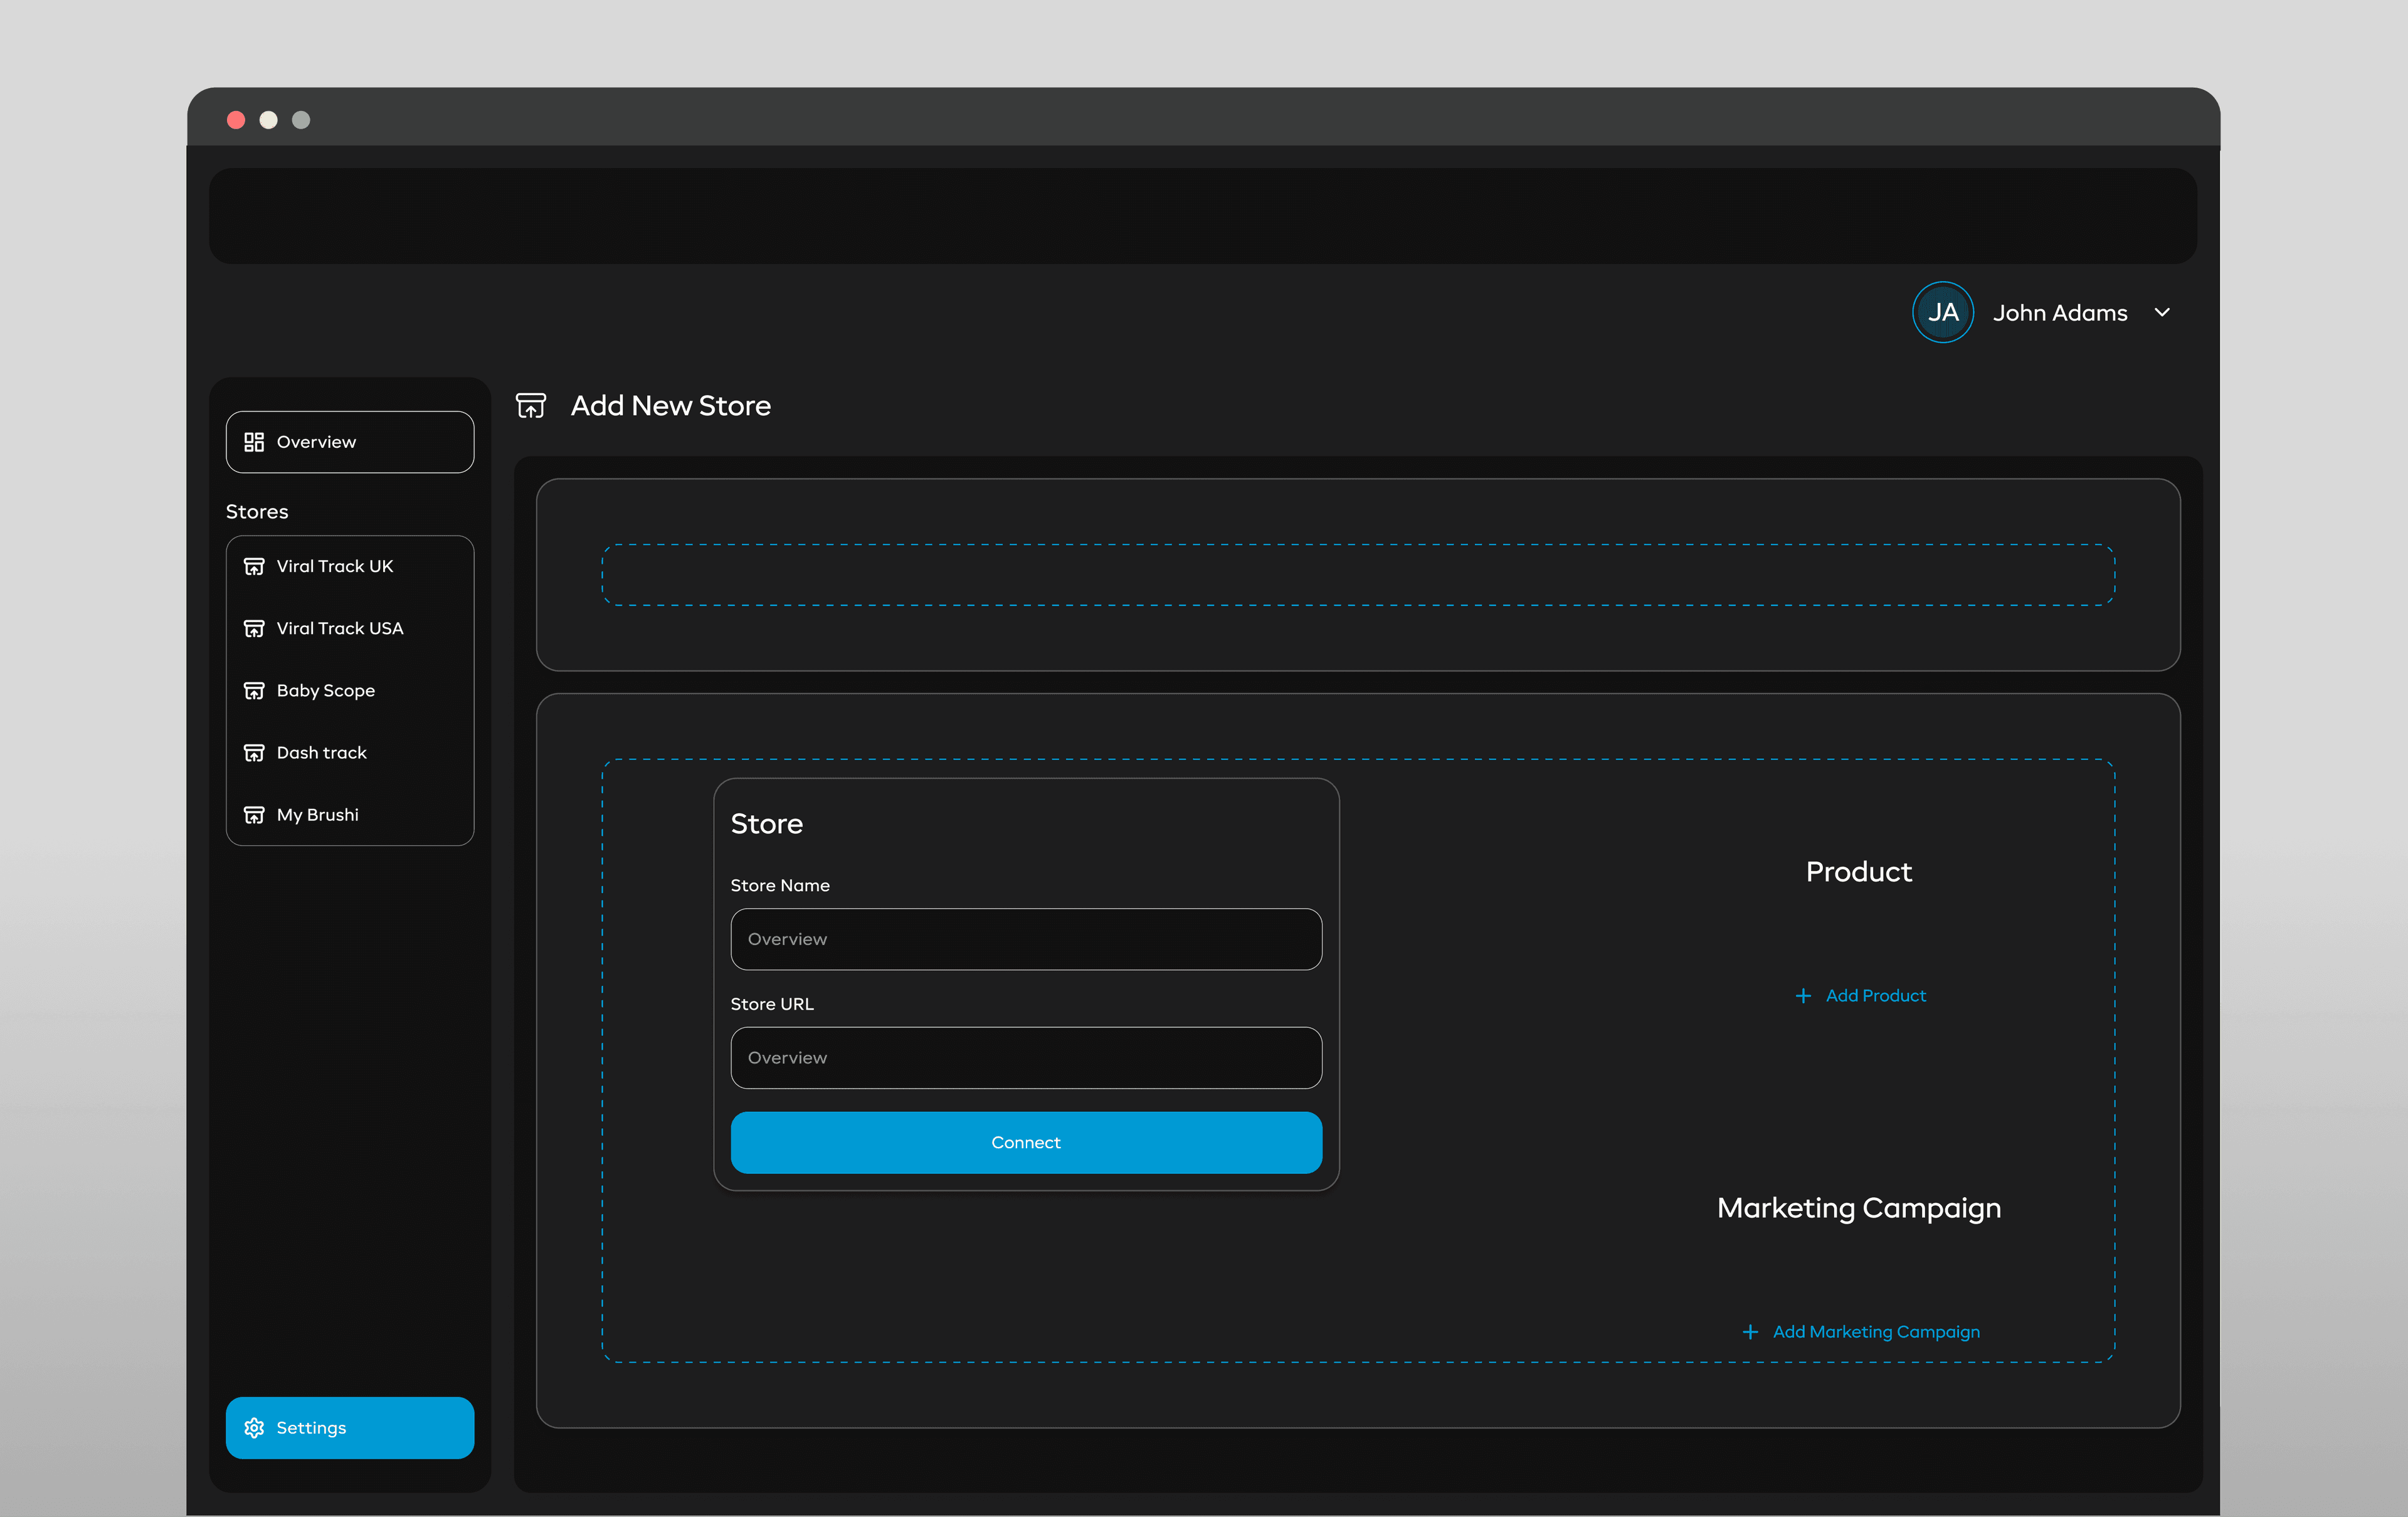Image resolution: width=2408 pixels, height=1517 pixels.
Task: Select Viral Track USA store
Action: pos(350,628)
